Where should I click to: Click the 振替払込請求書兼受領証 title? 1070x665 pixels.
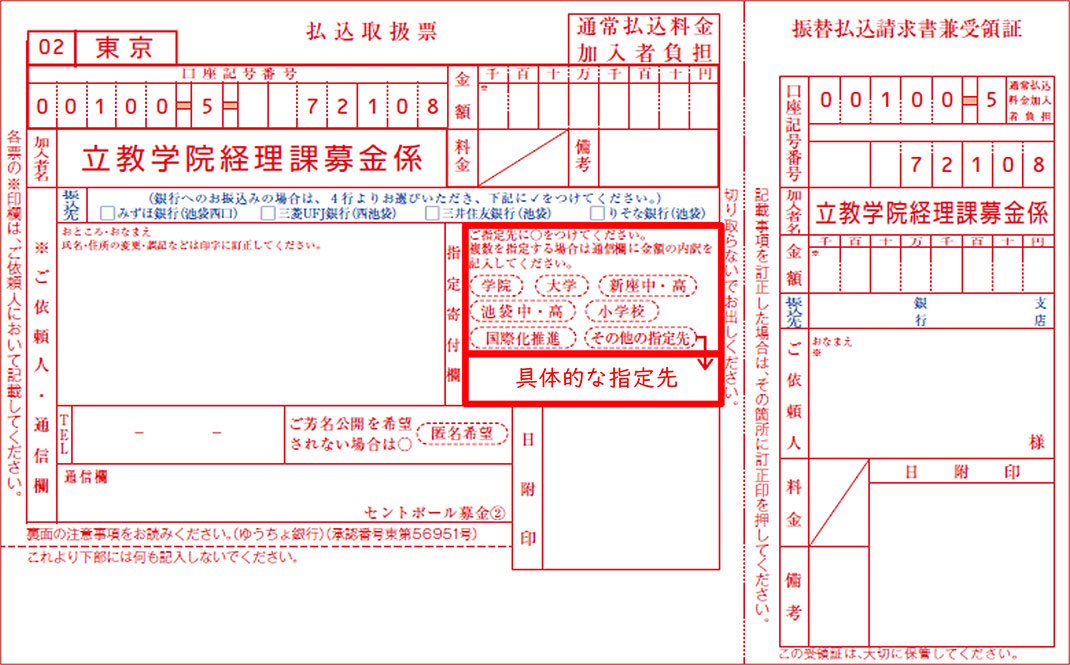click(907, 29)
